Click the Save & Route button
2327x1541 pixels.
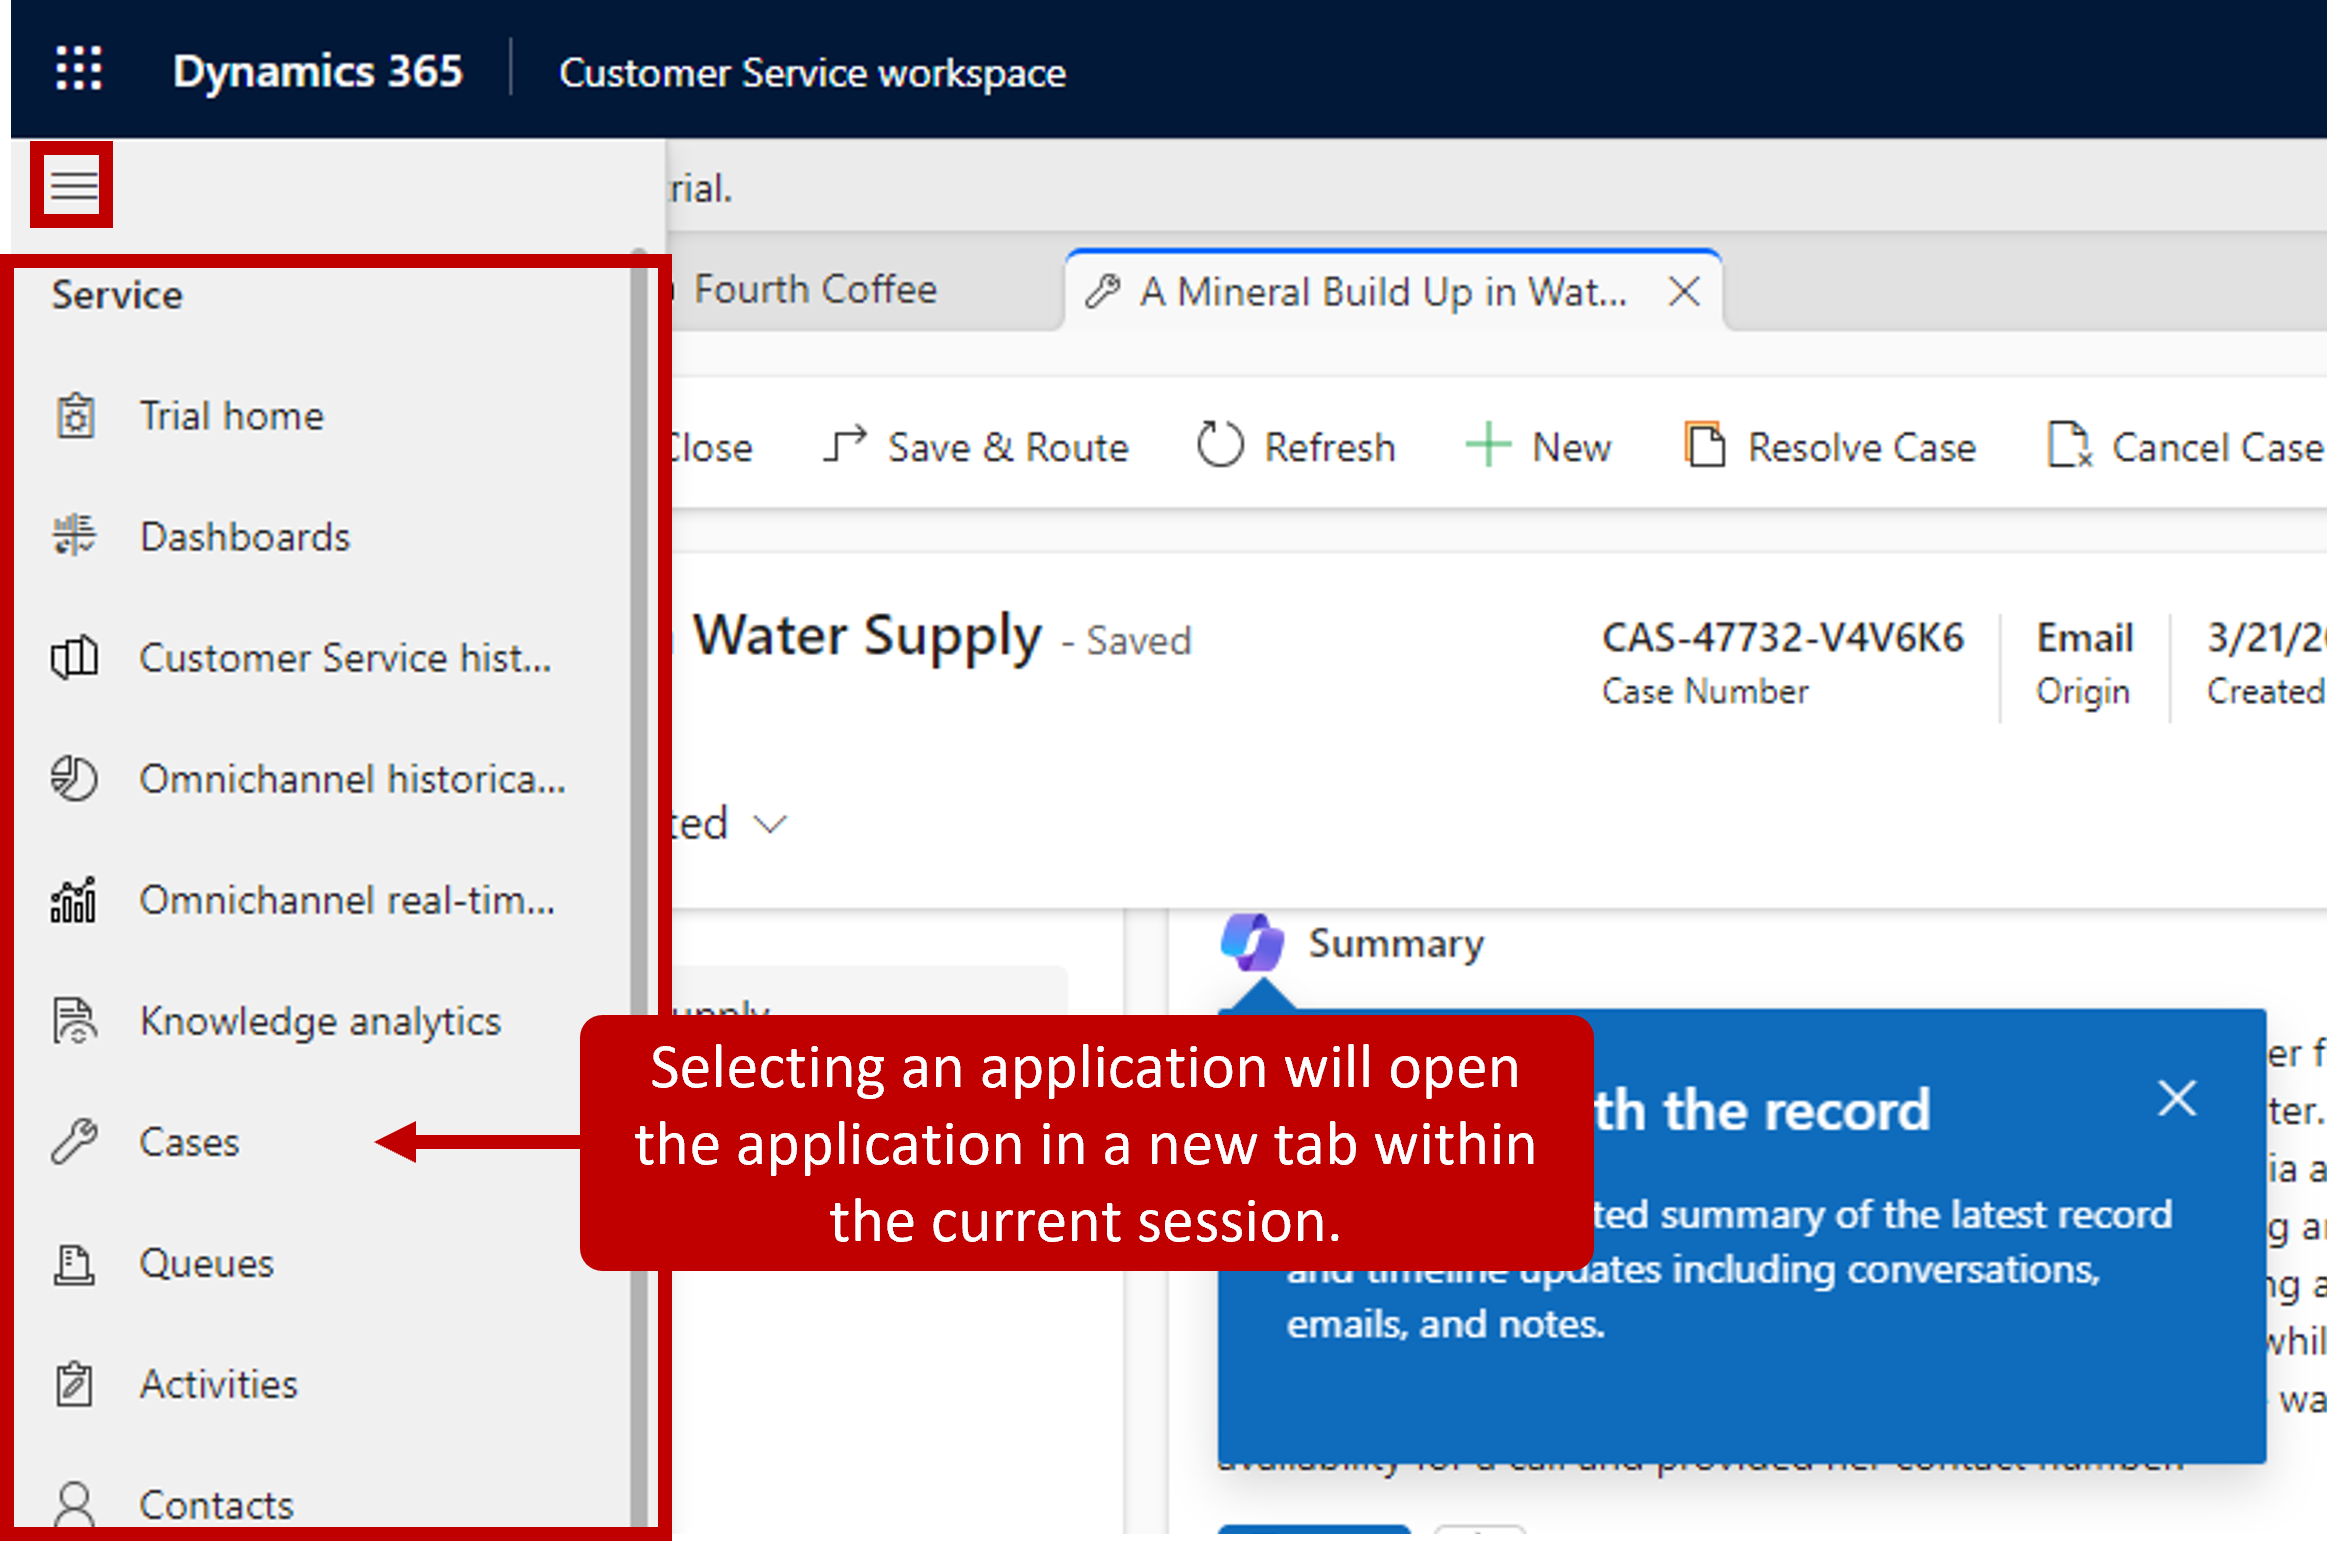pos(975,446)
